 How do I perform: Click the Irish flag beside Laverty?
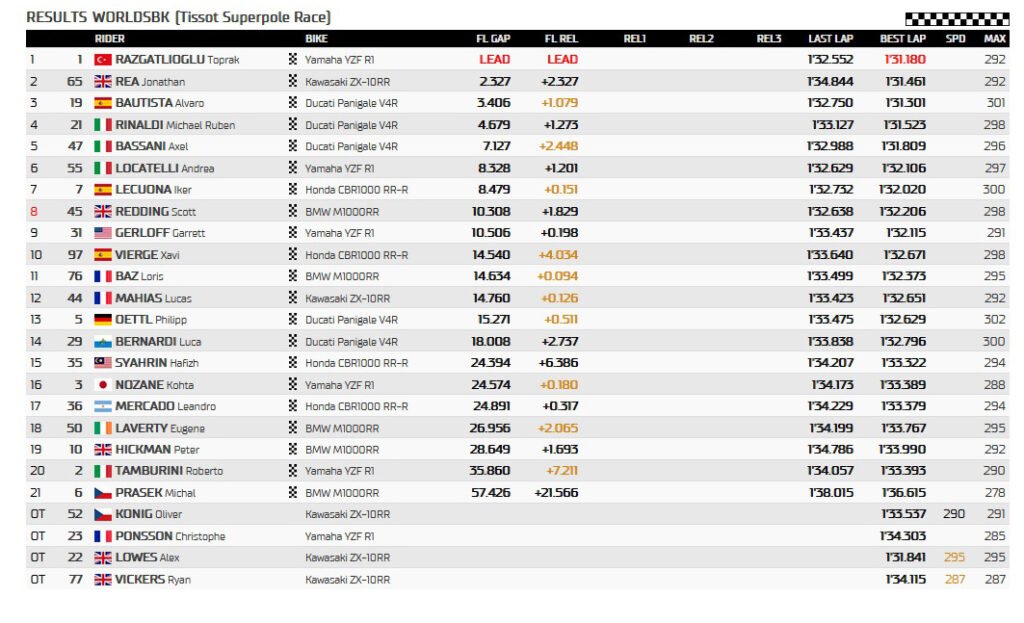pos(103,428)
